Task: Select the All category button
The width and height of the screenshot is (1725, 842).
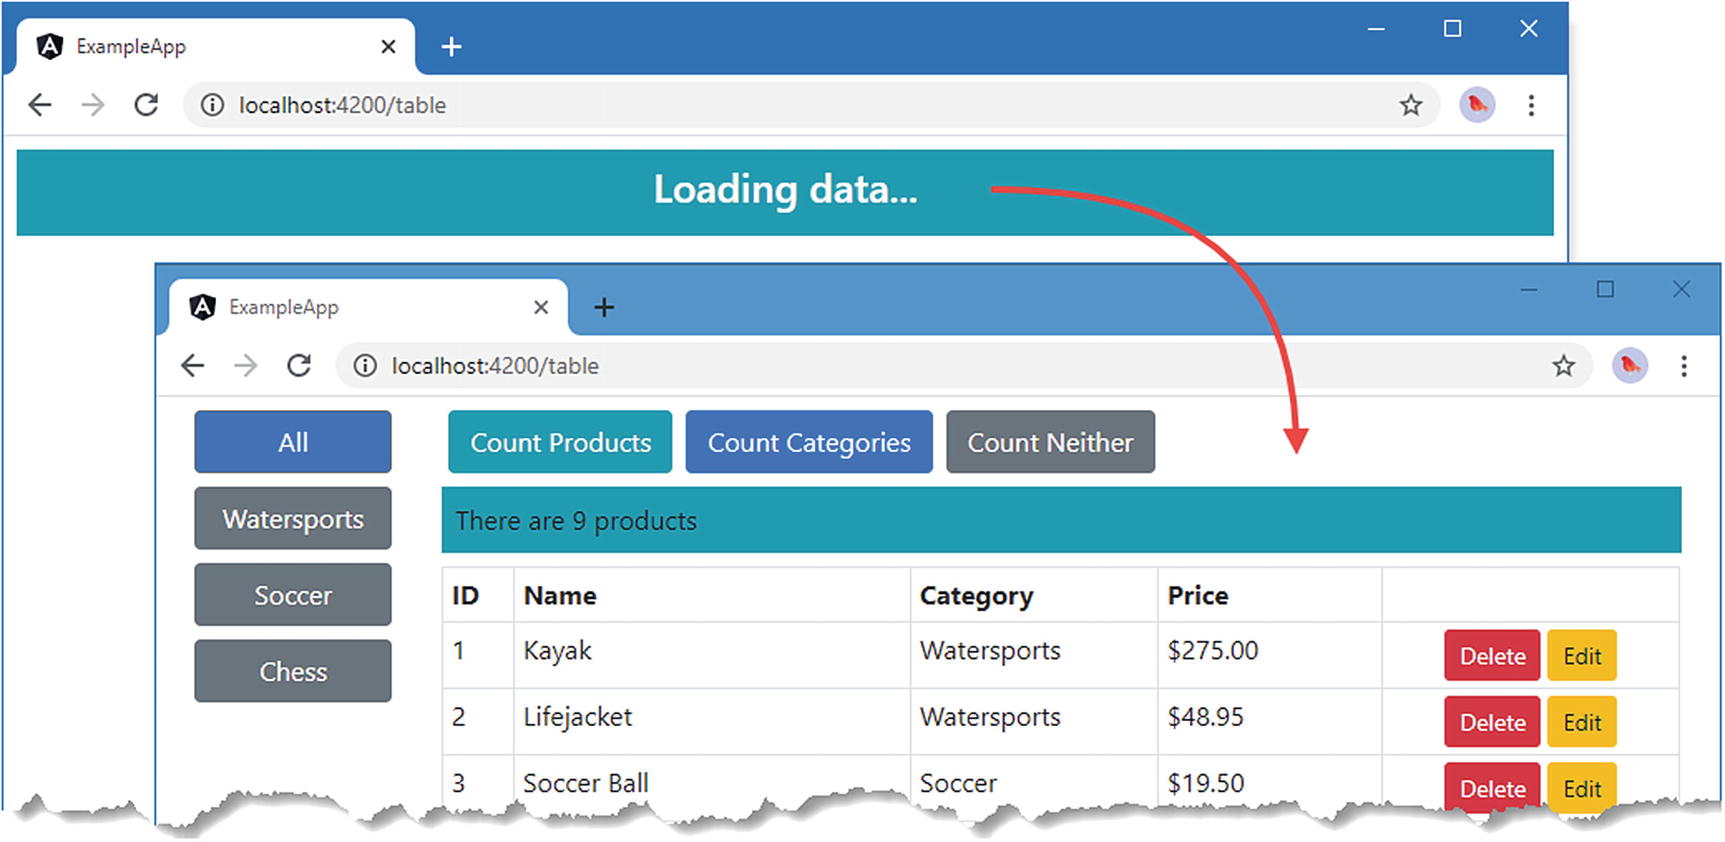Action: click(293, 442)
